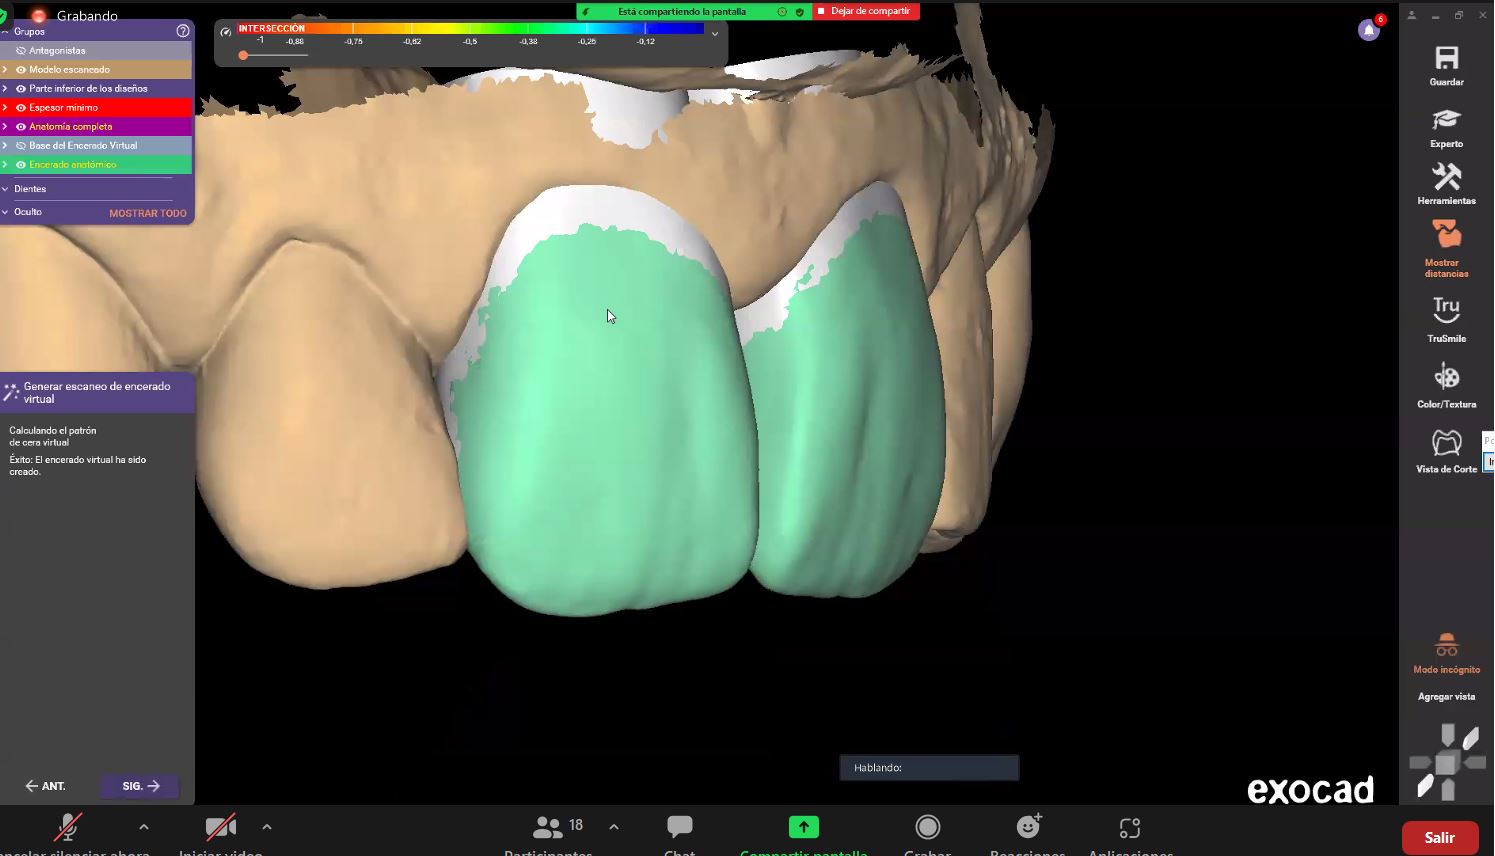Open the Zoom notifications bell
The height and width of the screenshot is (856, 1495).
[1369, 30]
